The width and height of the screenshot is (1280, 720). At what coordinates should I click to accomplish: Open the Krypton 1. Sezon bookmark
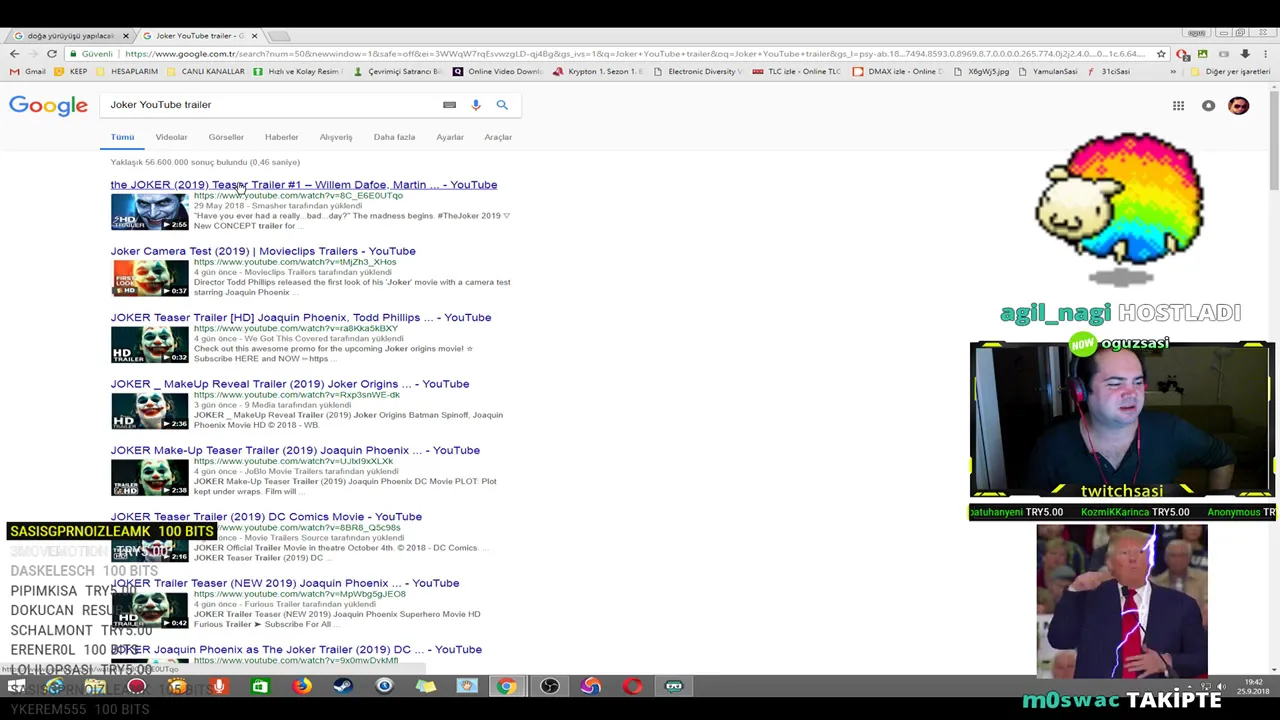tap(599, 71)
